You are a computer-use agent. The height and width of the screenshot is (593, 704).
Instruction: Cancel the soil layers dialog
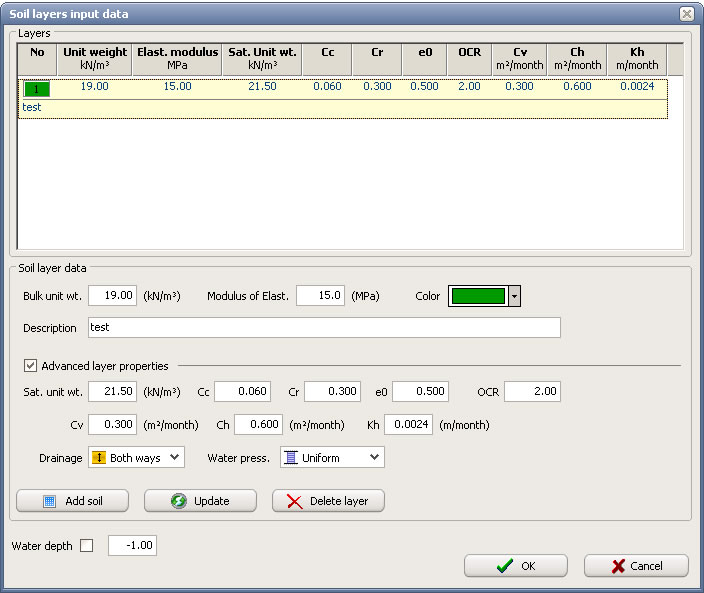point(636,566)
